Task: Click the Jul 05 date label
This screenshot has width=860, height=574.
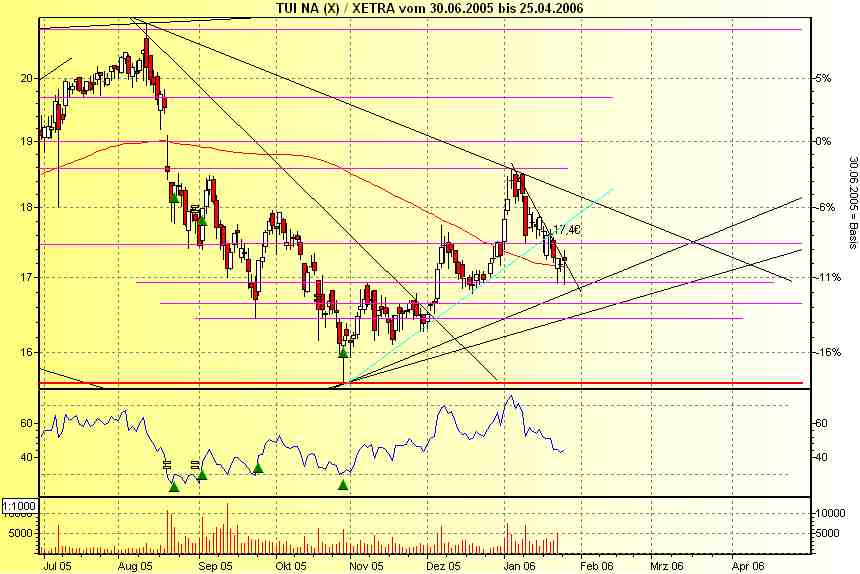Action: [57, 565]
